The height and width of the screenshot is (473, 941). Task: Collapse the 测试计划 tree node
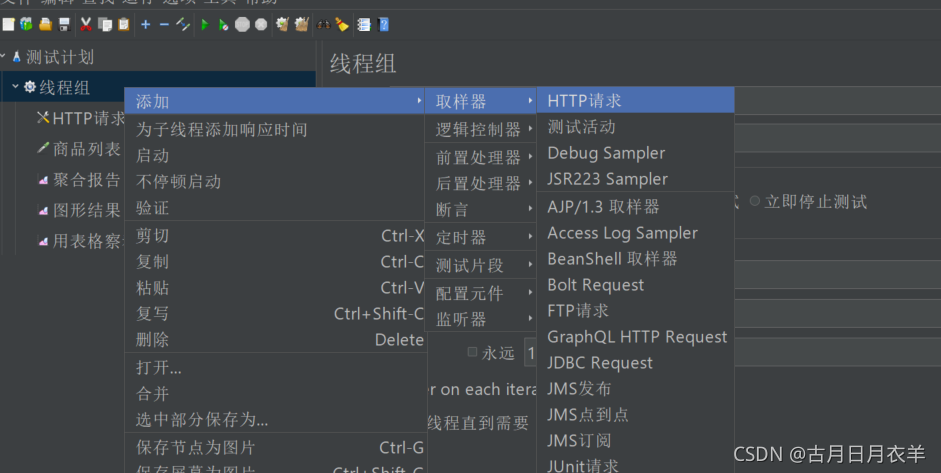click(3, 56)
